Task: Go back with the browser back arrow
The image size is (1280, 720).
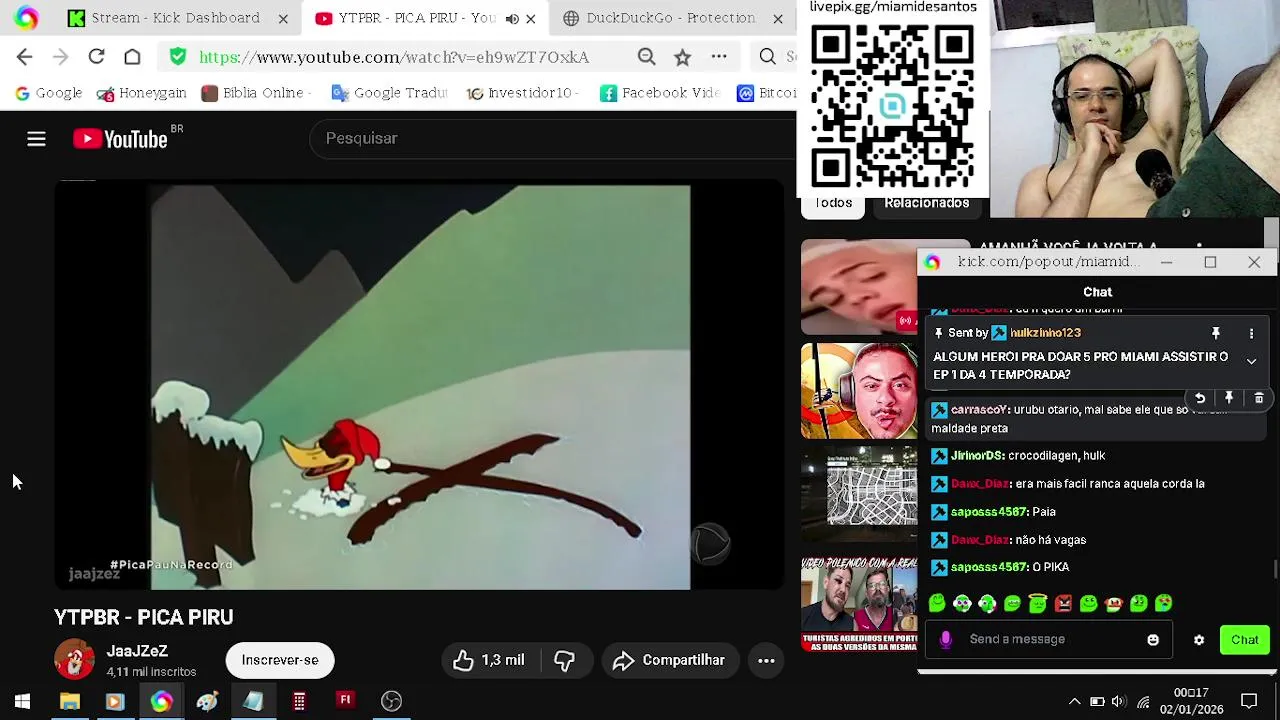Action: click(x=24, y=57)
